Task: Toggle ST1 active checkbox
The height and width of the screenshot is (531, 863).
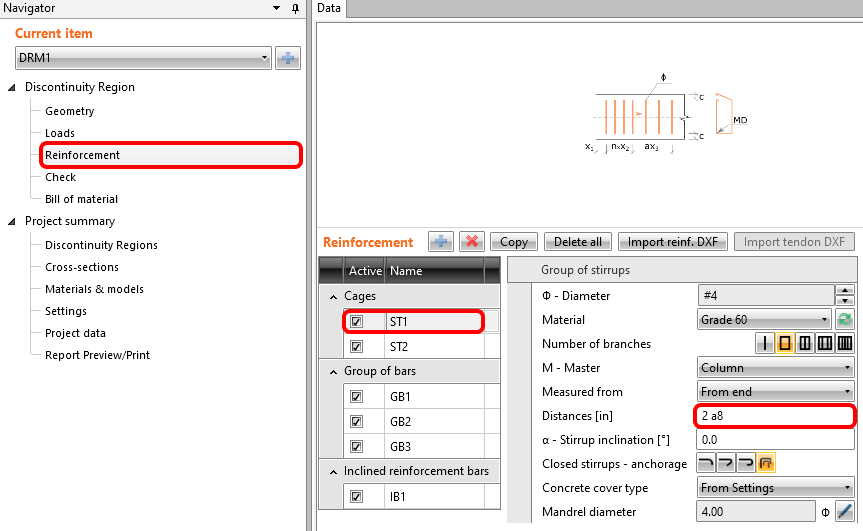Action: click(x=357, y=321)
